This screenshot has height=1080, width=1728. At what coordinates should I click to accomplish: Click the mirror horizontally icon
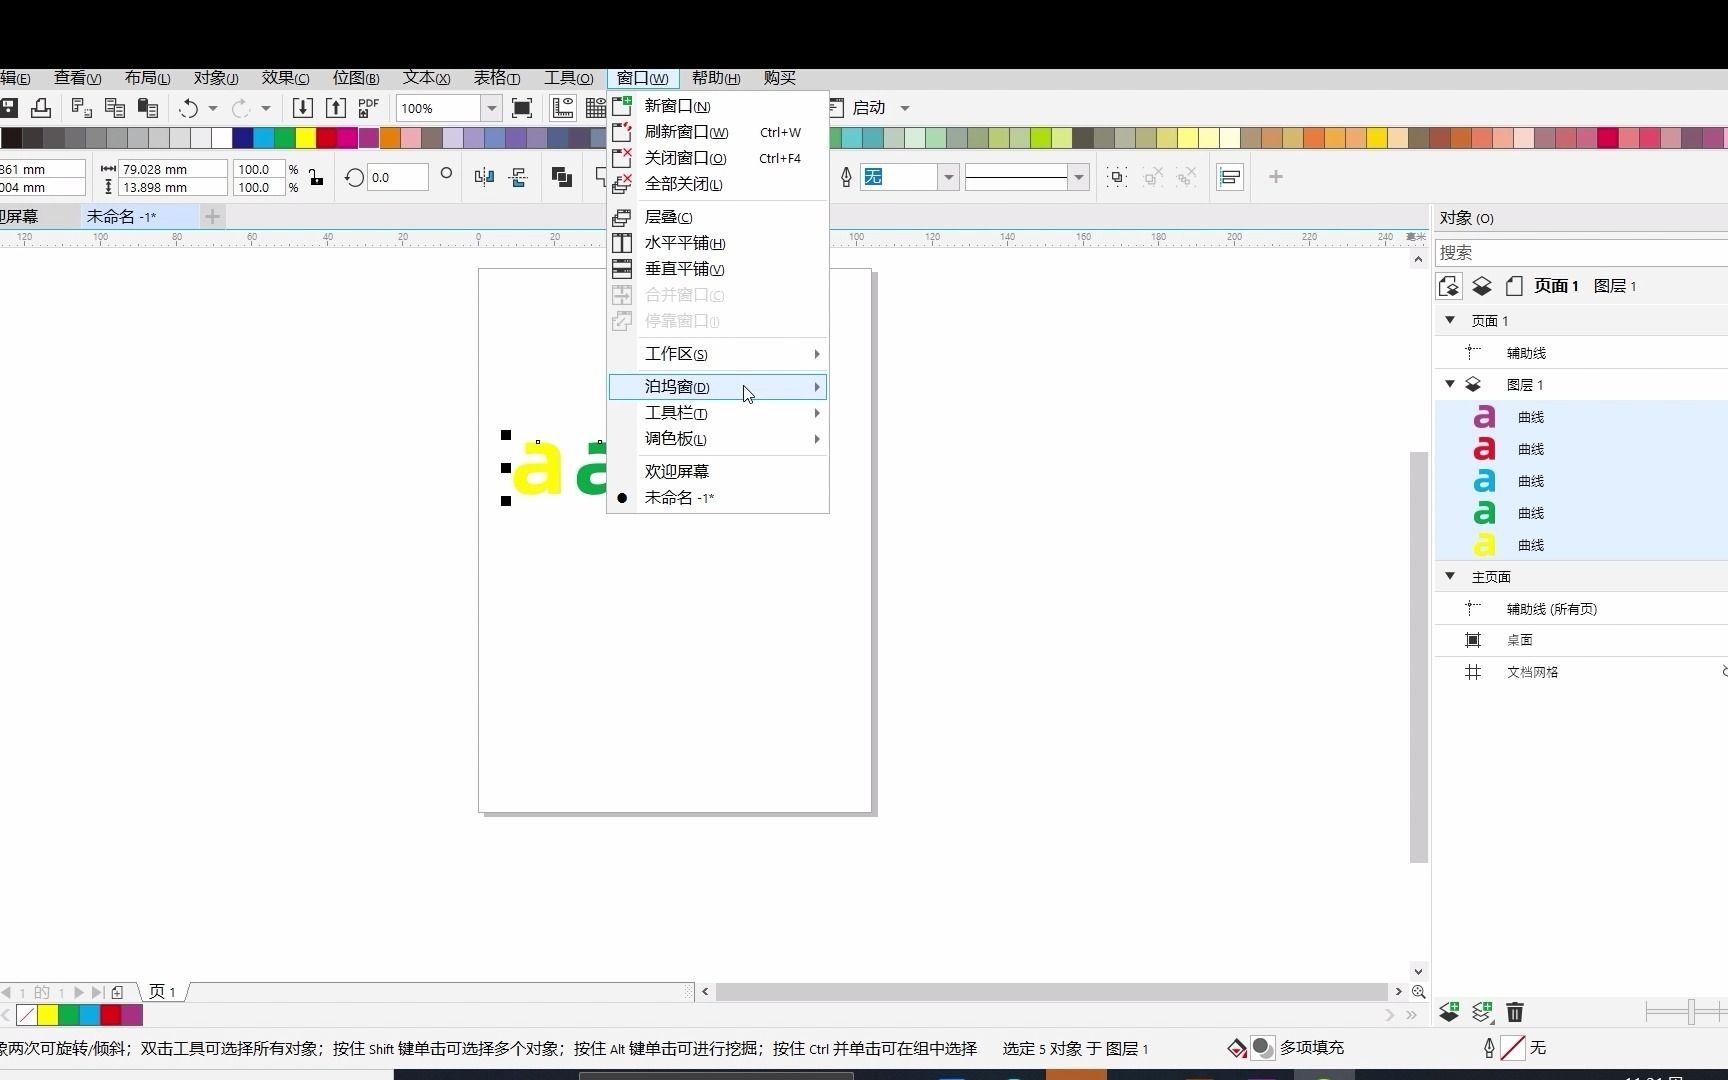tap(484, 177)
